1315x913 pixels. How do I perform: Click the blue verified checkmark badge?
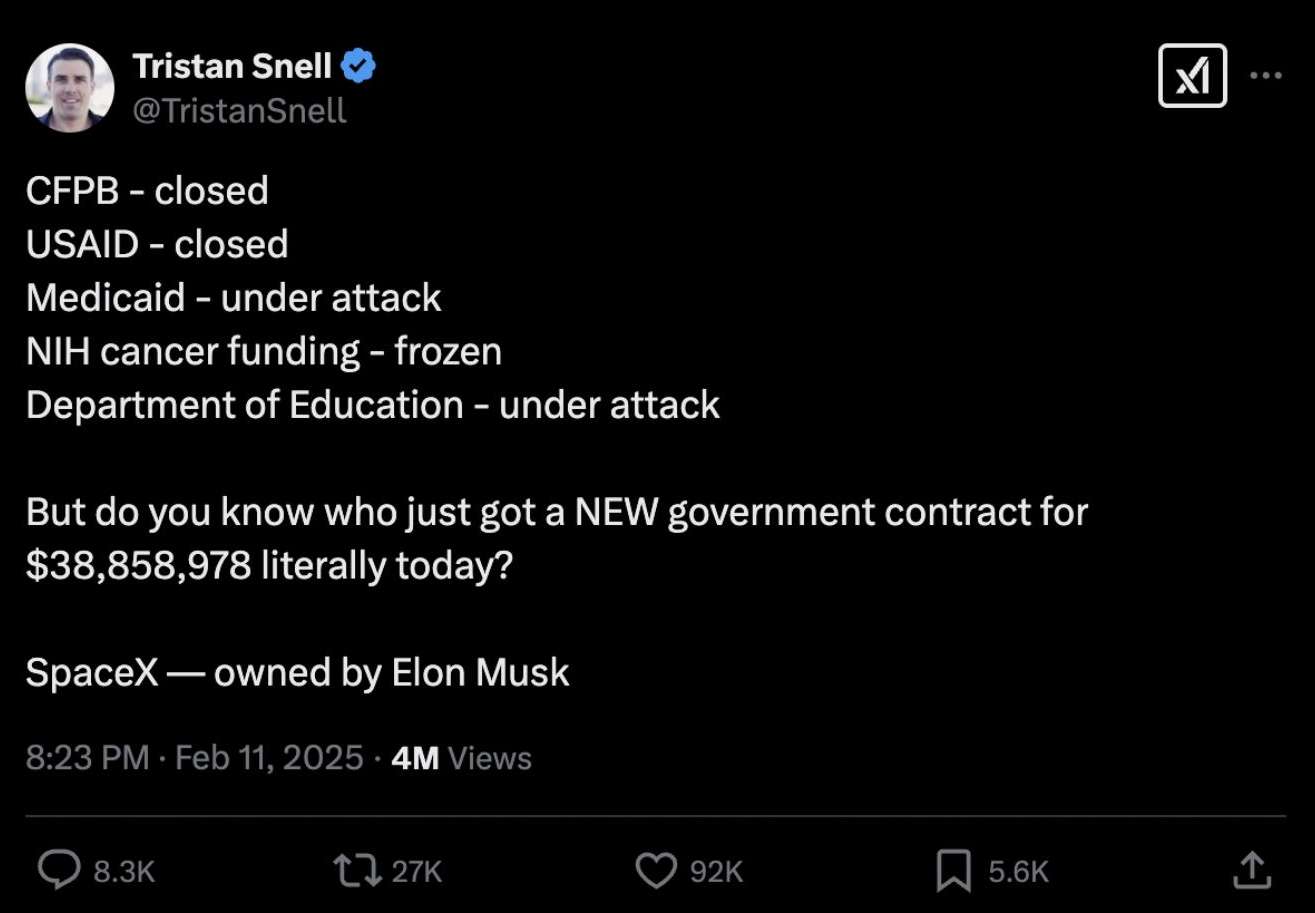[359, 67]
